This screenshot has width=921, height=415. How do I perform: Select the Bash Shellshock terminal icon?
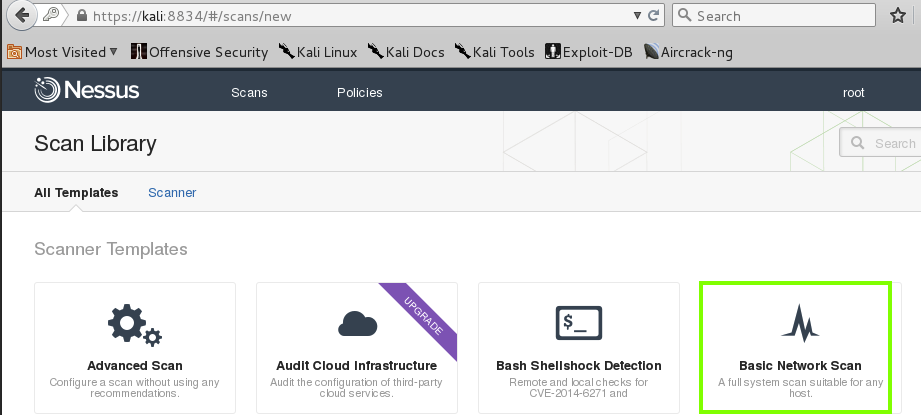click(579, 323)
